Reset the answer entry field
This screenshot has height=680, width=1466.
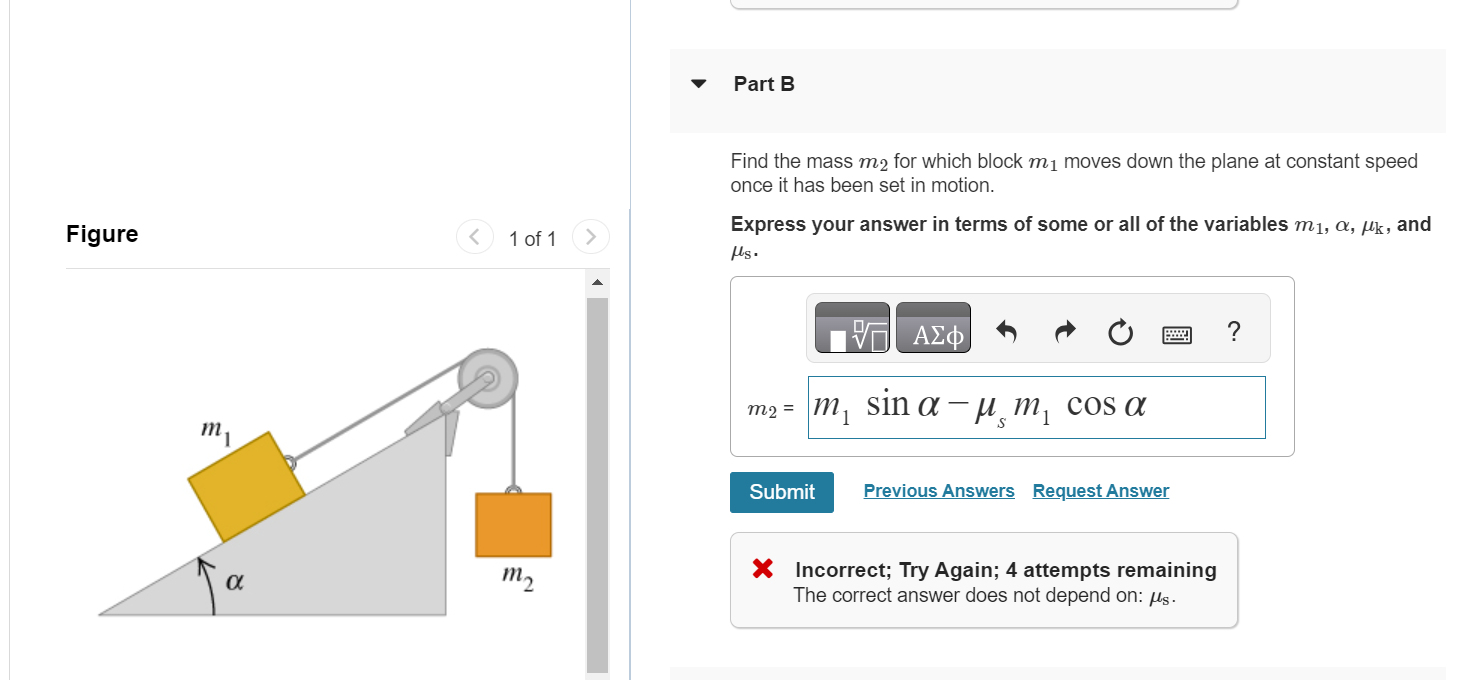point(1120,331)
